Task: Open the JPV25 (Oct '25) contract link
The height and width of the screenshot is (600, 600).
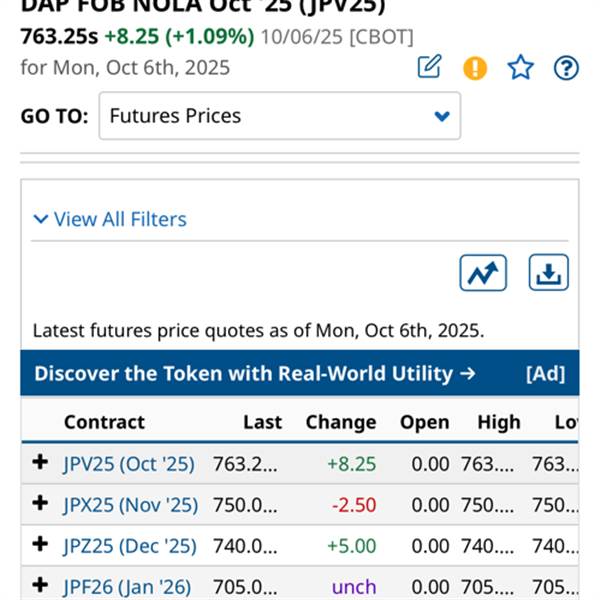Action: [130, 464]
